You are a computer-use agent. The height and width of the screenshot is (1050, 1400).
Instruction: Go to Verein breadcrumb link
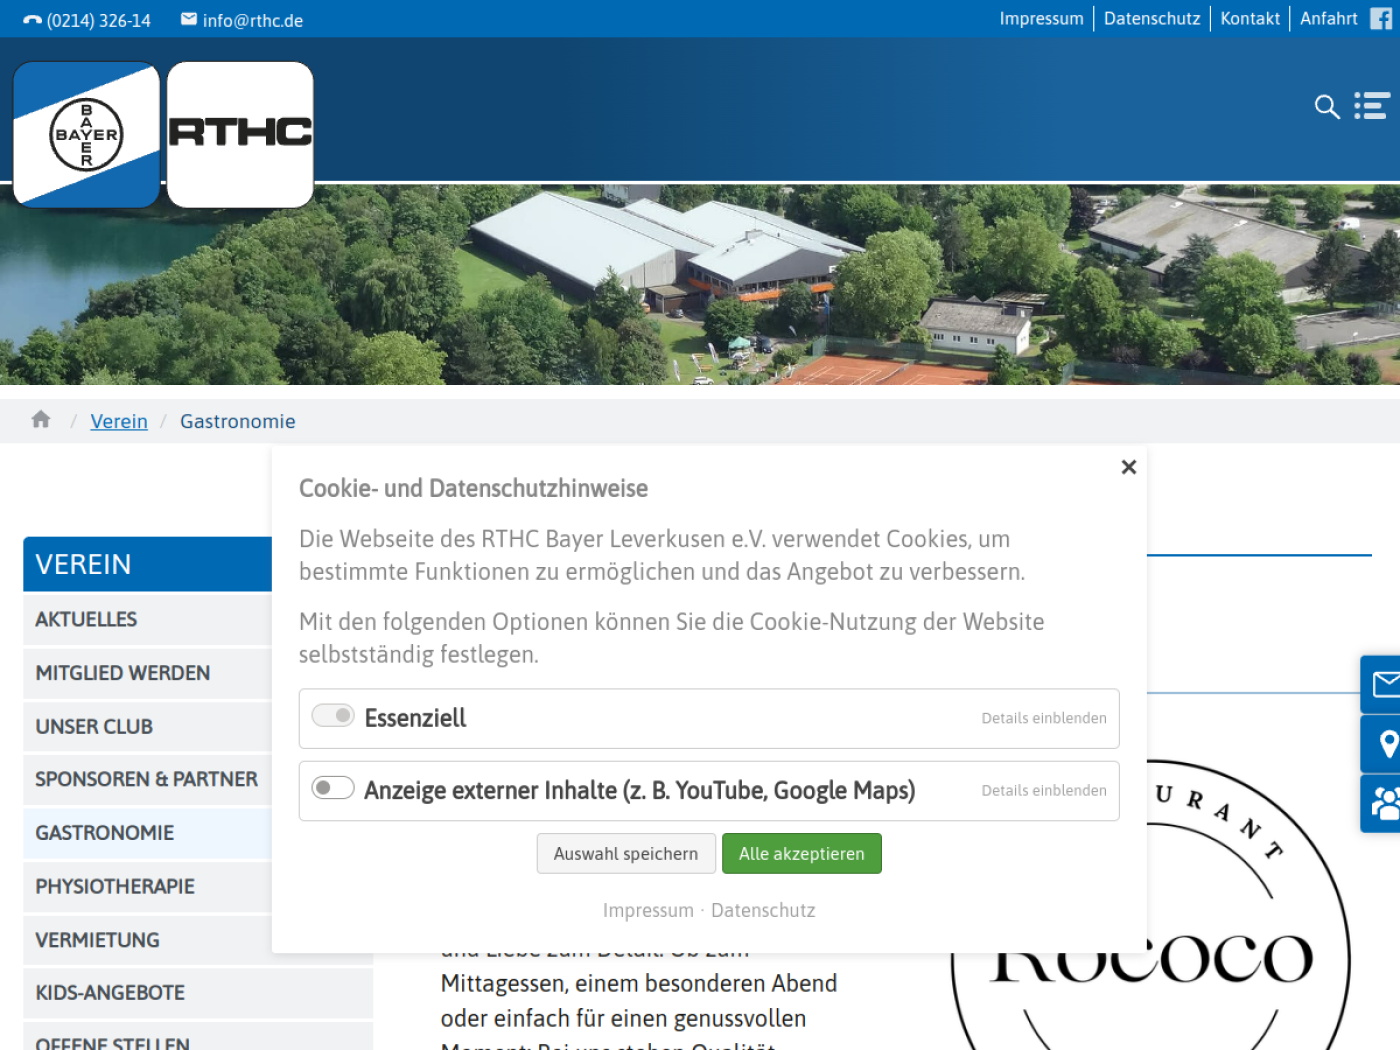(x=119, y=421)
